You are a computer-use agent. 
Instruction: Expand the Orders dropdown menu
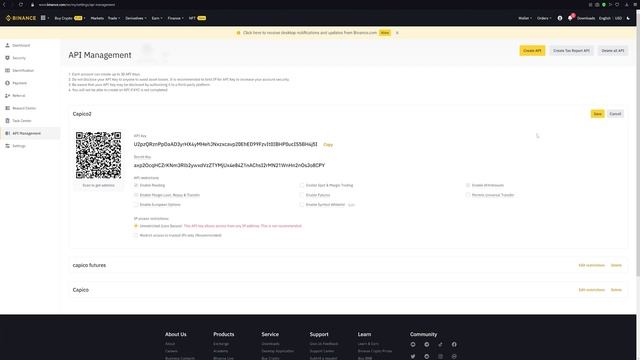[x=544, y=18]
